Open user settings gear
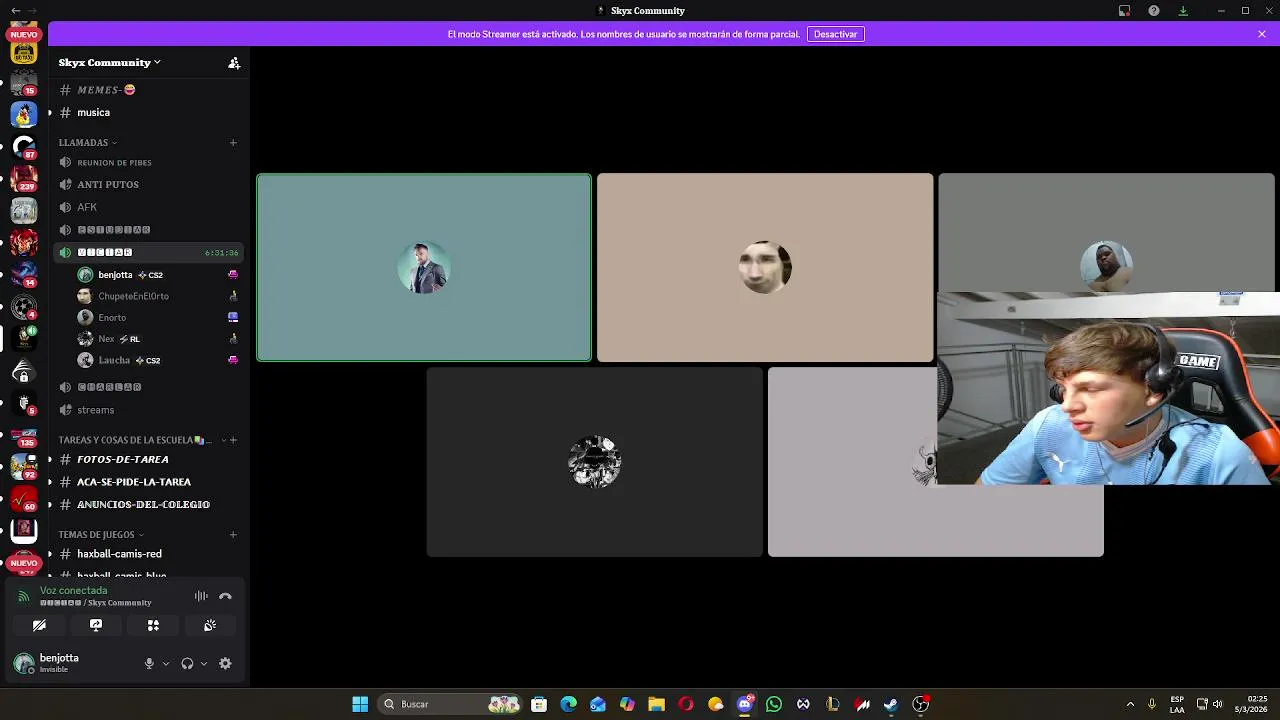1280x720 pixels. [x=225, y=663]
